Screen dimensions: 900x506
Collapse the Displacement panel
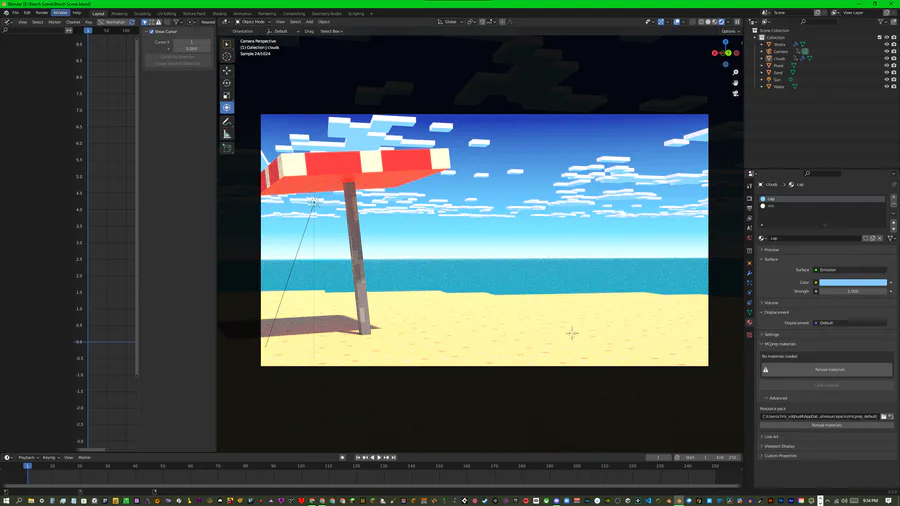point(776,313)
